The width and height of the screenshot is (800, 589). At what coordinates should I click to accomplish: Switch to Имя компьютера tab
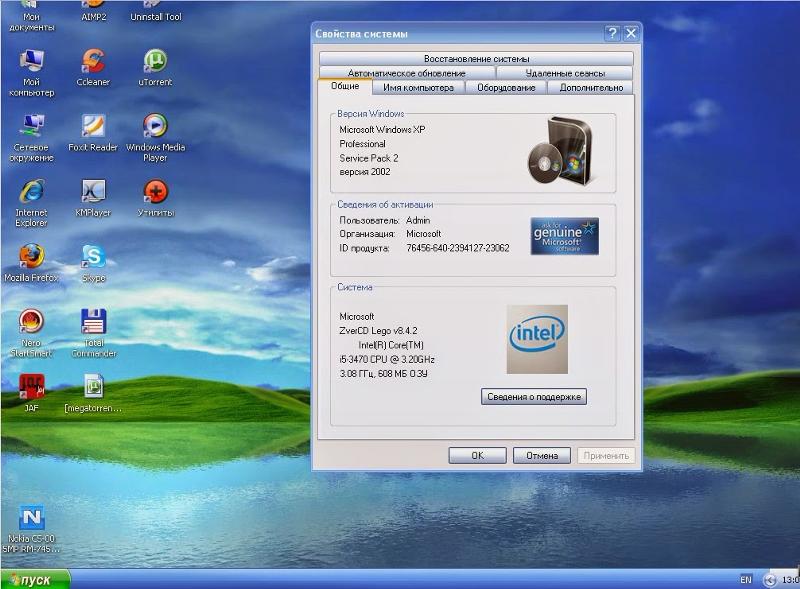[x=418, y=87]
